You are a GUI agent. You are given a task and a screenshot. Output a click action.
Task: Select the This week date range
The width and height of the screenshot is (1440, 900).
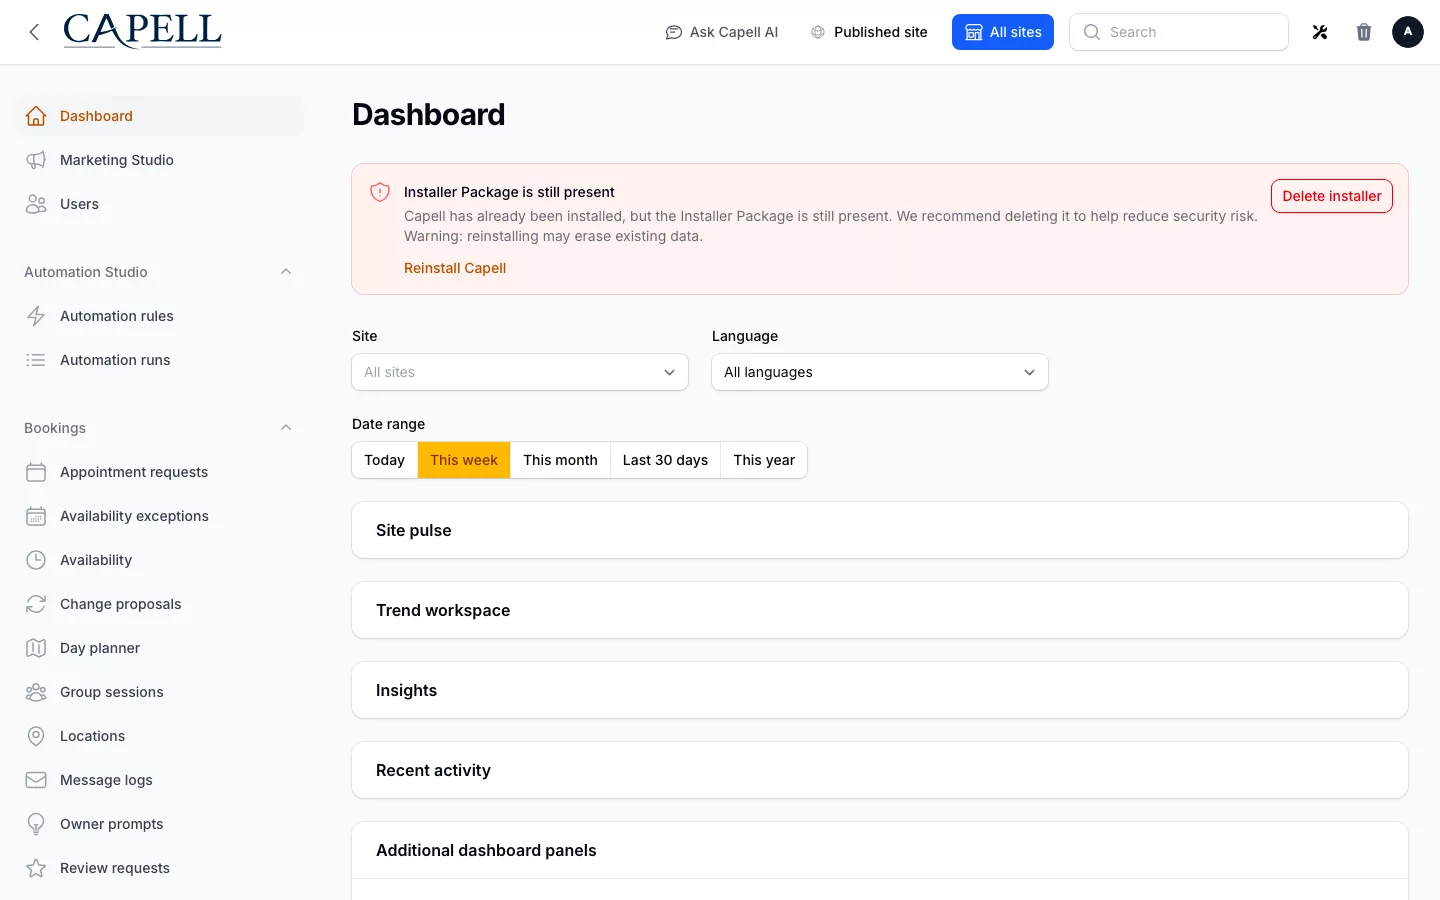click(x=464, y=460)
